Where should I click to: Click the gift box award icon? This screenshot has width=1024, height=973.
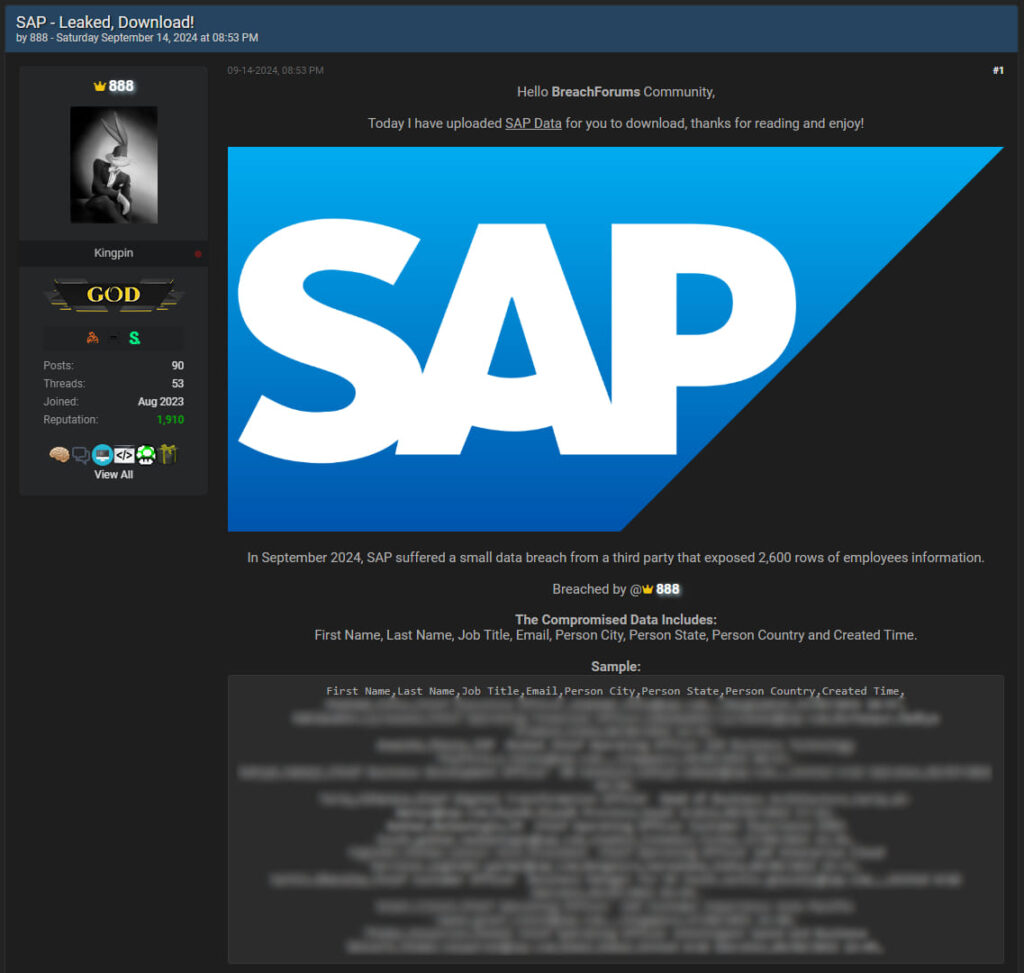pos(168,453)
